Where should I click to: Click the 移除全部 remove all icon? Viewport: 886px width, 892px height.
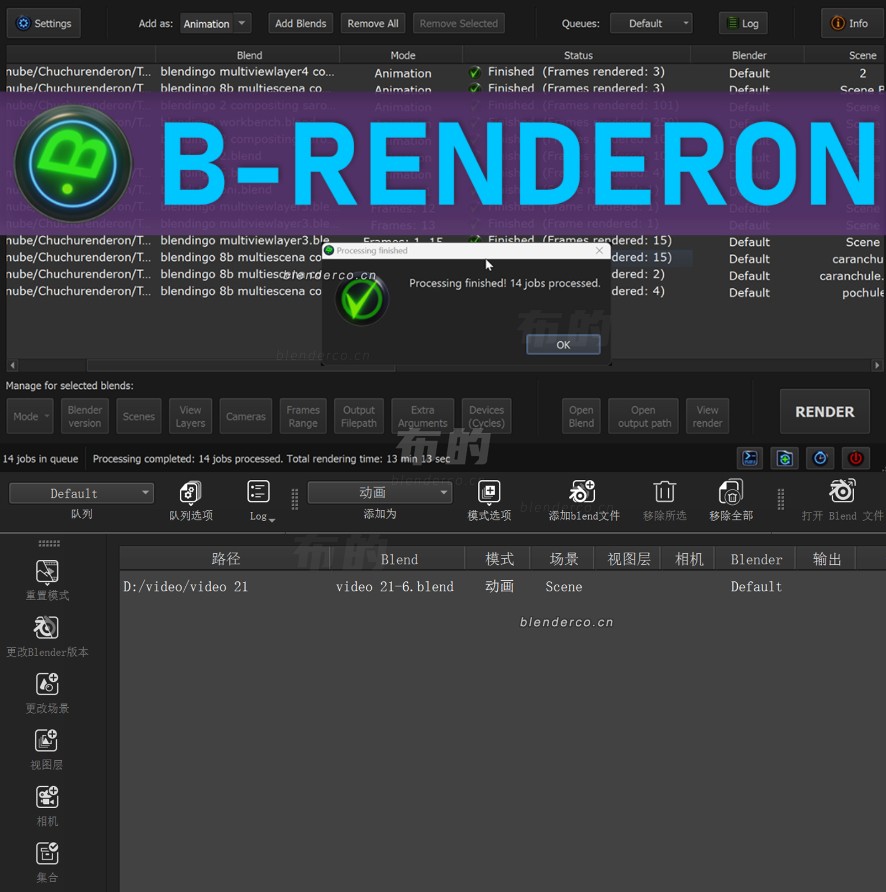731,492
